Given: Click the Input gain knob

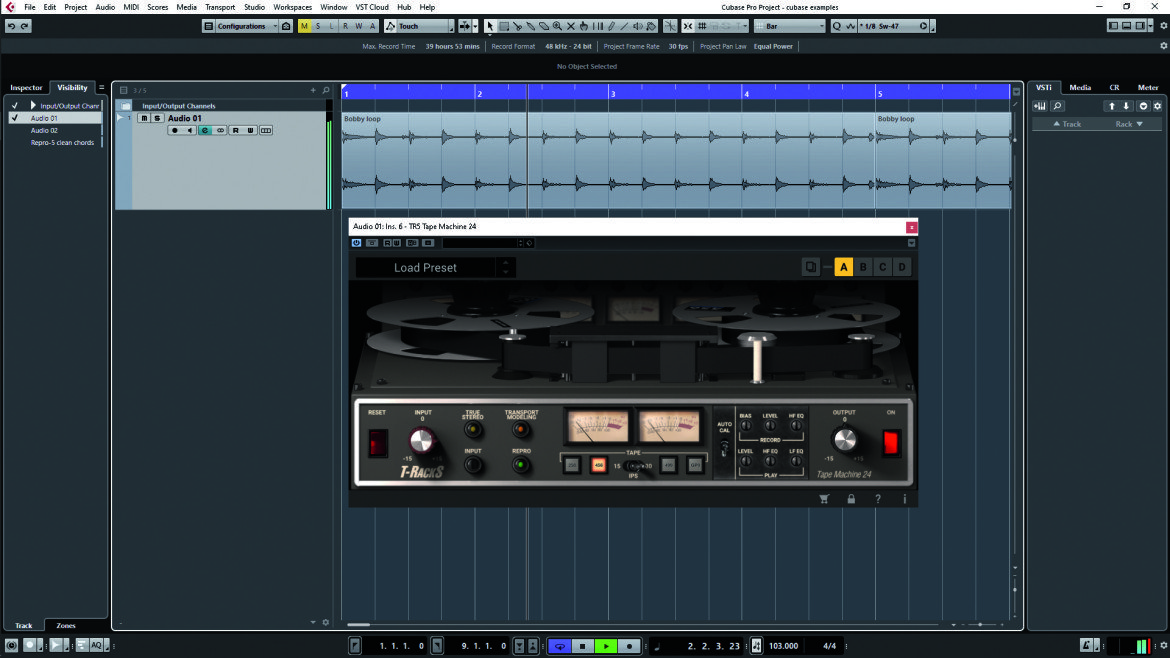Looking at the screenshot, I should 422,441.
